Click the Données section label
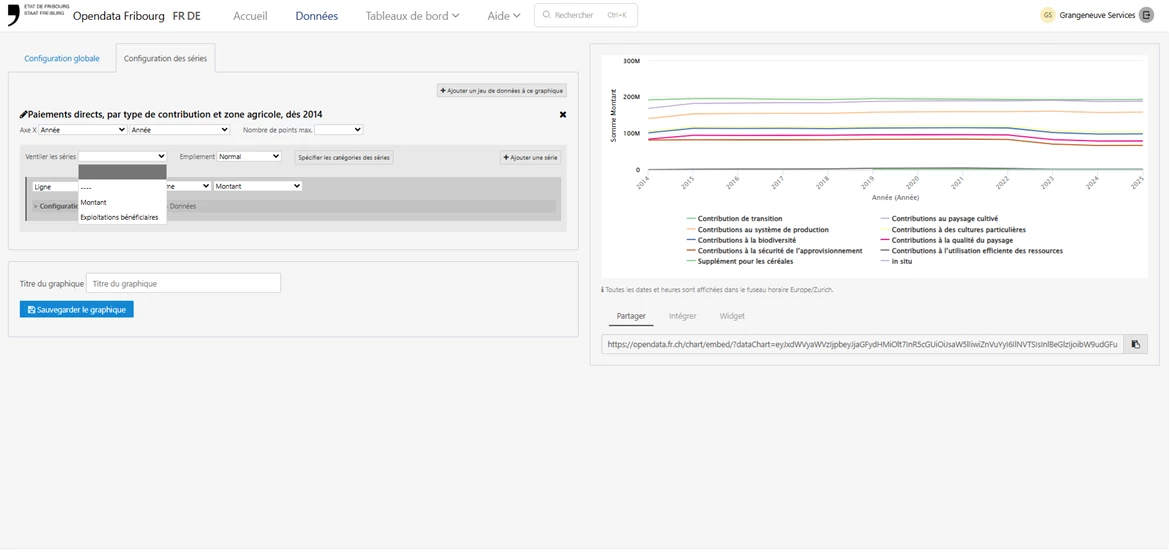This screenshot has width=1170, height=553. 183,206
